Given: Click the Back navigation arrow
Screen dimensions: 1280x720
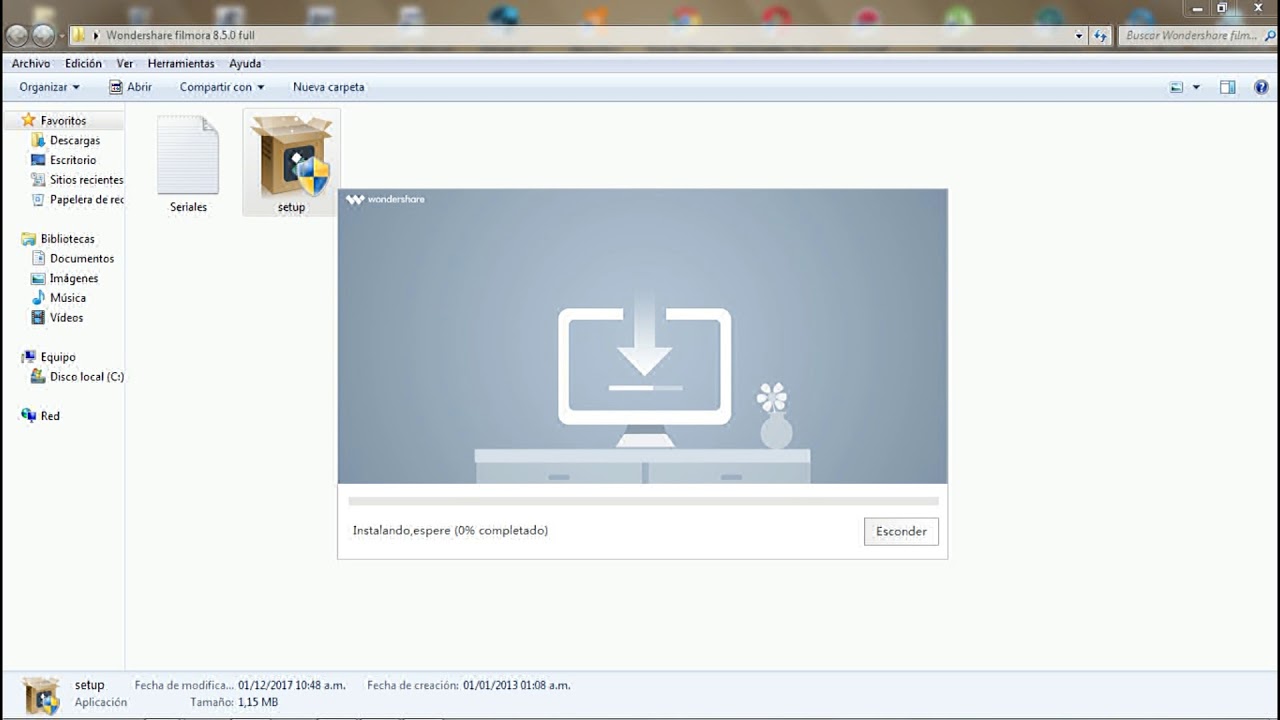Looking at the screenshot, I should pyautogui.click(x=17, y=35).
